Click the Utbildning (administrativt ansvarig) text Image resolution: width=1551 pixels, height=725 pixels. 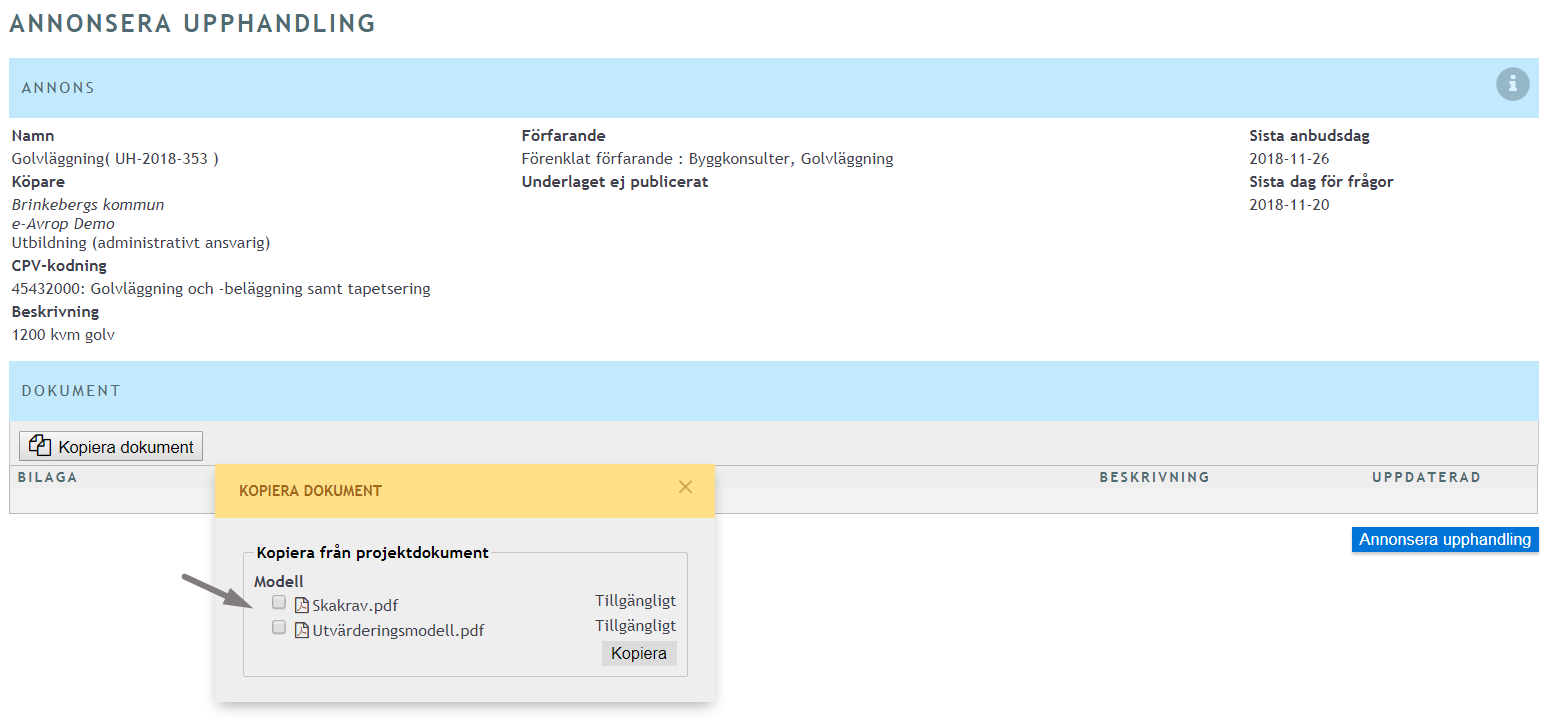click(141, 242)
